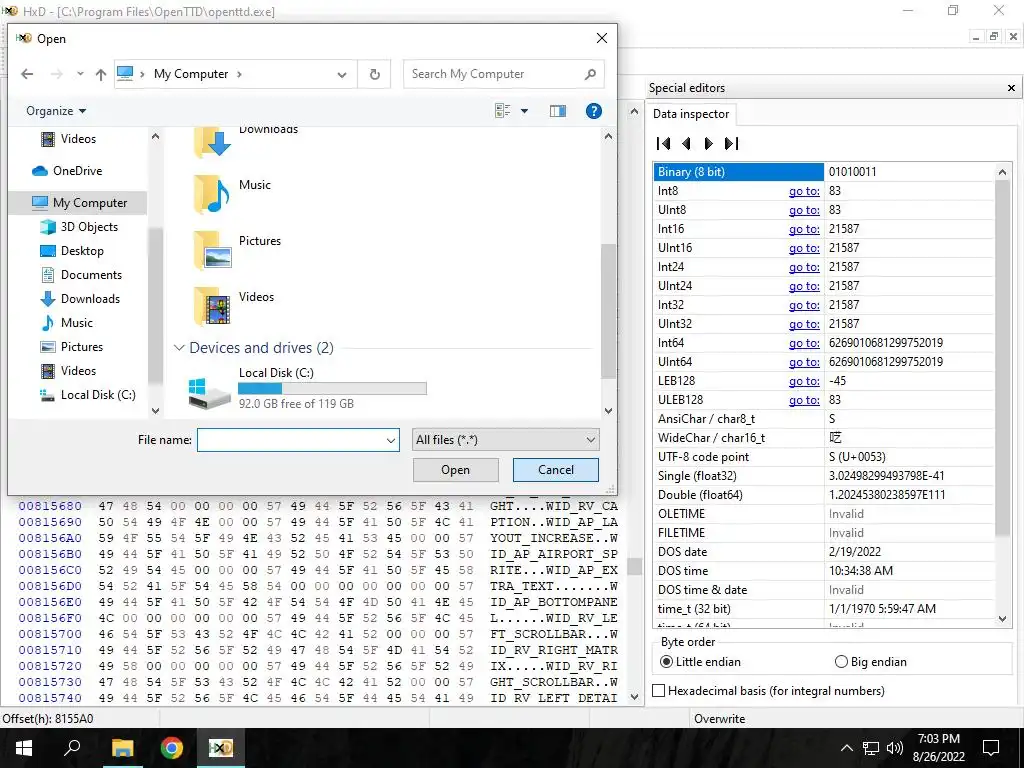Close the Special editors panel
Screen dimensions: 1024x768
1011,88
